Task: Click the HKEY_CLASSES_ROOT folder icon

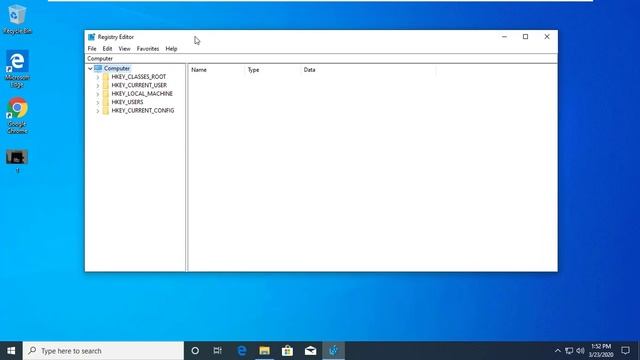Action: point(106,77)
